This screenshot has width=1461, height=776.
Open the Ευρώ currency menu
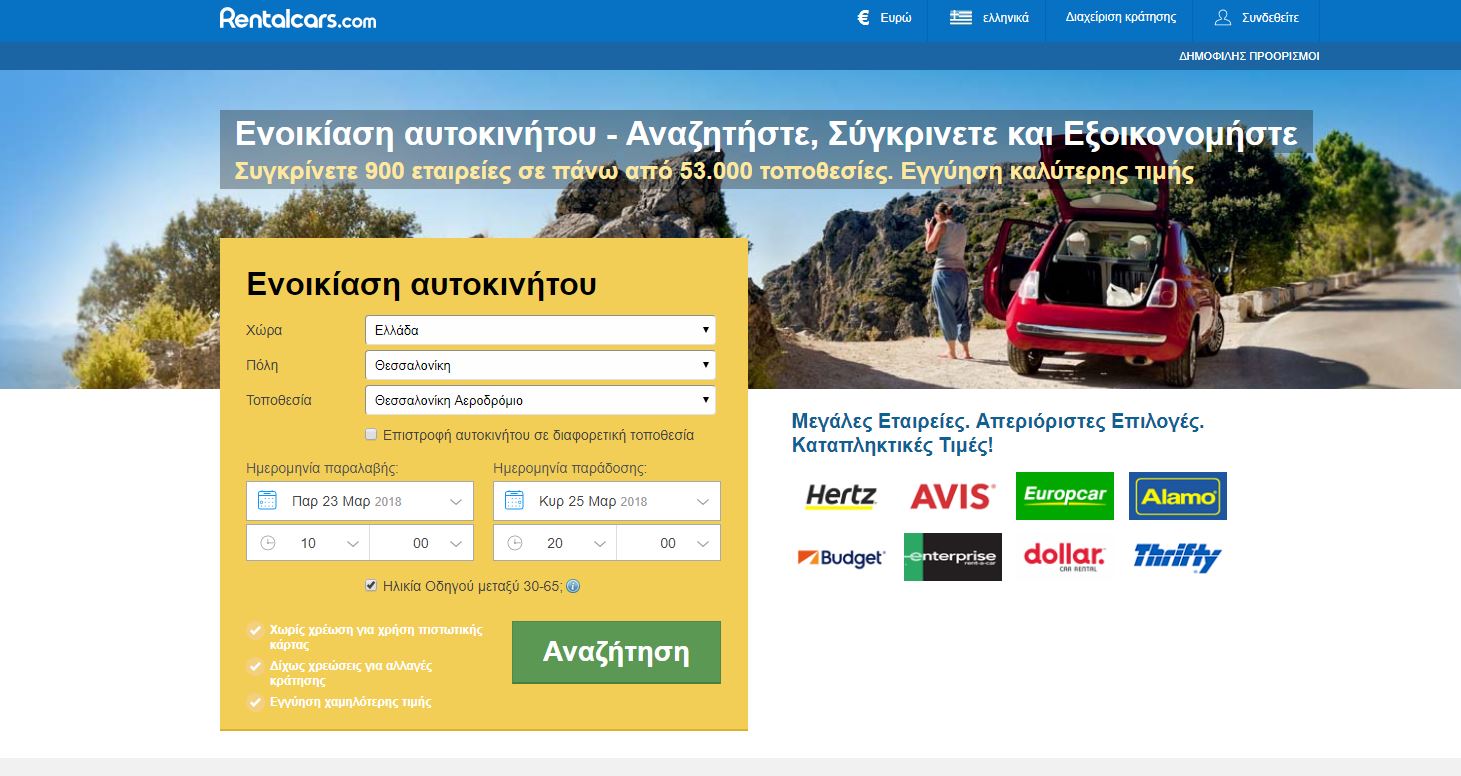[x=885, y=18]
